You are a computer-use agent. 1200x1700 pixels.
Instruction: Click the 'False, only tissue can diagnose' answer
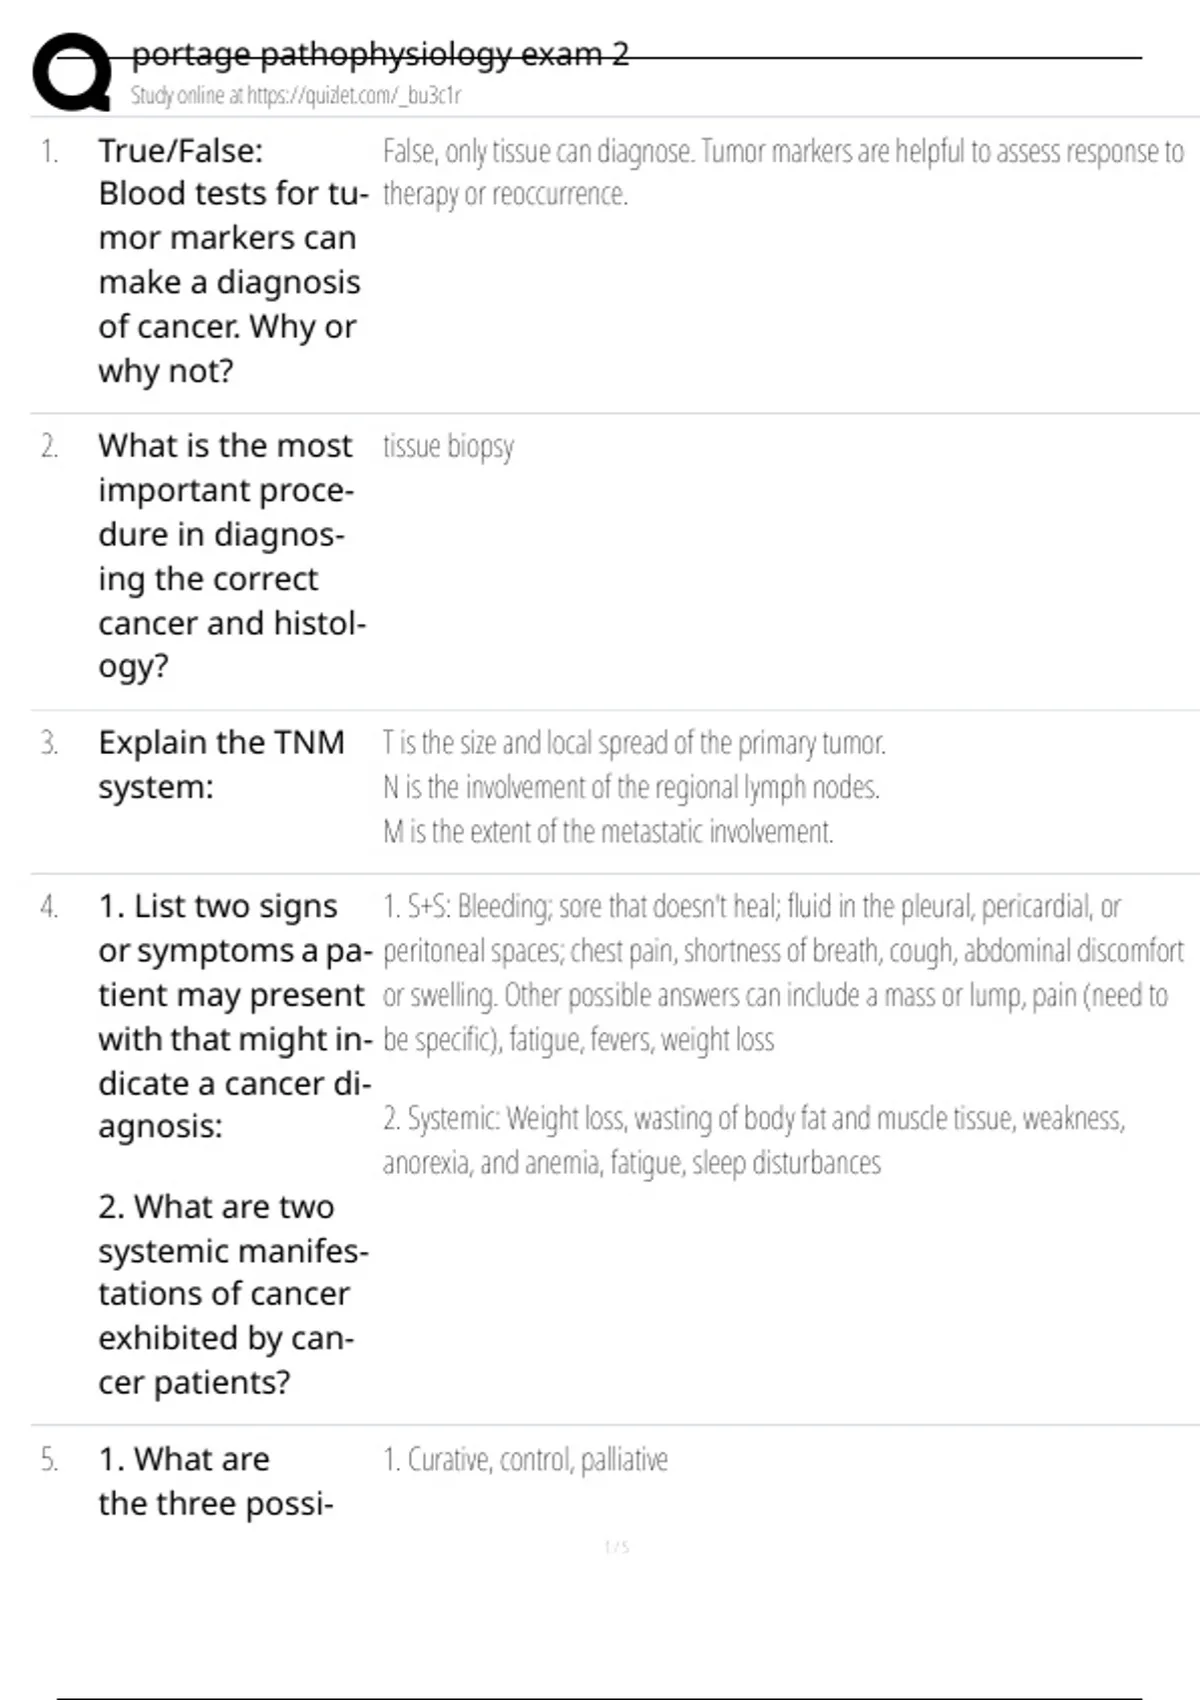tap(782, 172)
